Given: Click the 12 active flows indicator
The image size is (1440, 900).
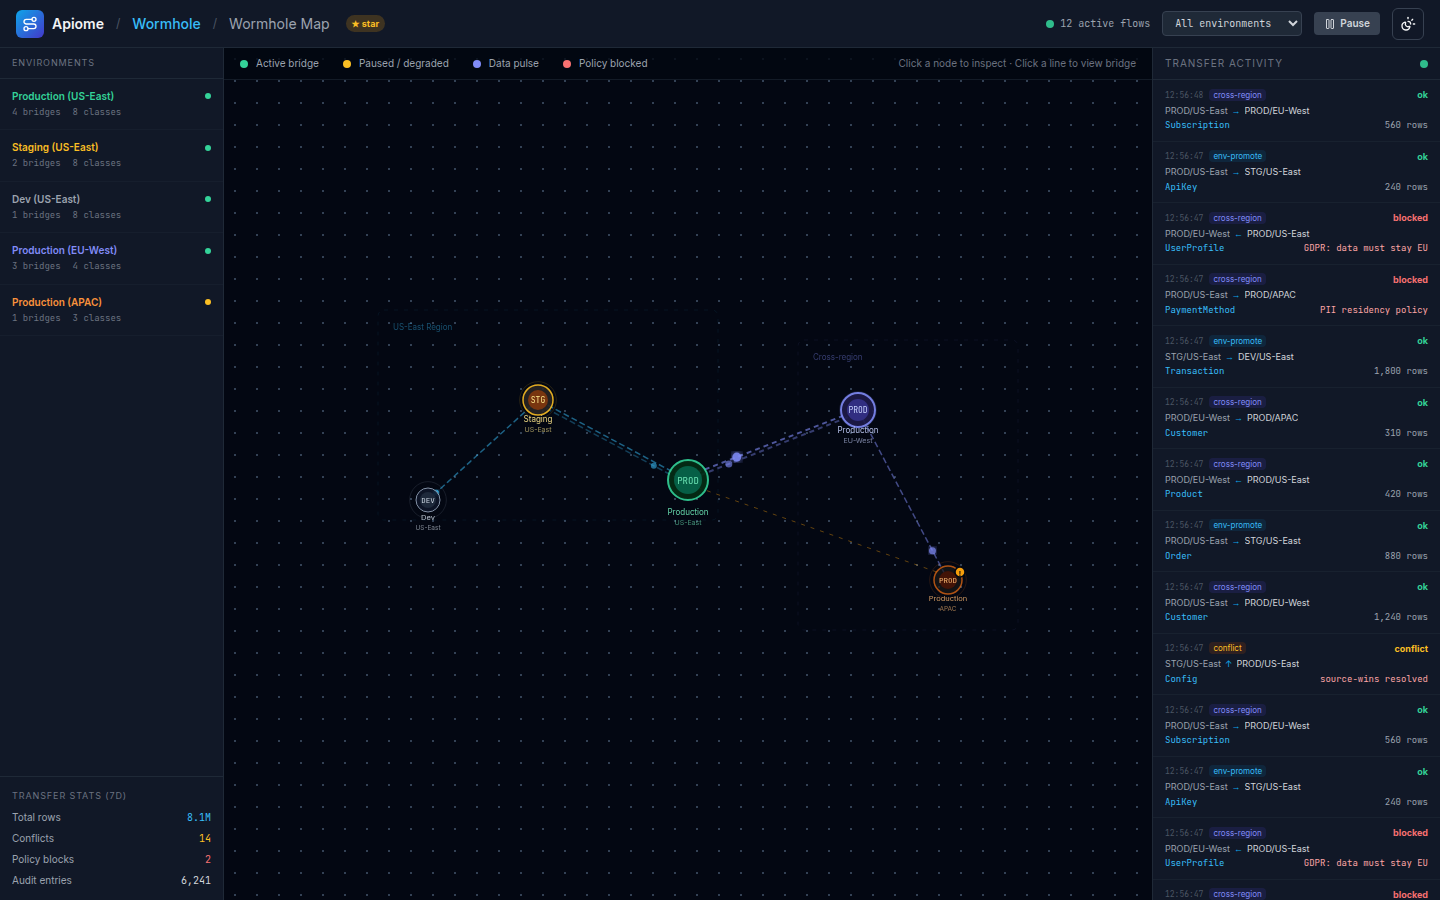Looking at the screenshot, I should pos(1098,23).
